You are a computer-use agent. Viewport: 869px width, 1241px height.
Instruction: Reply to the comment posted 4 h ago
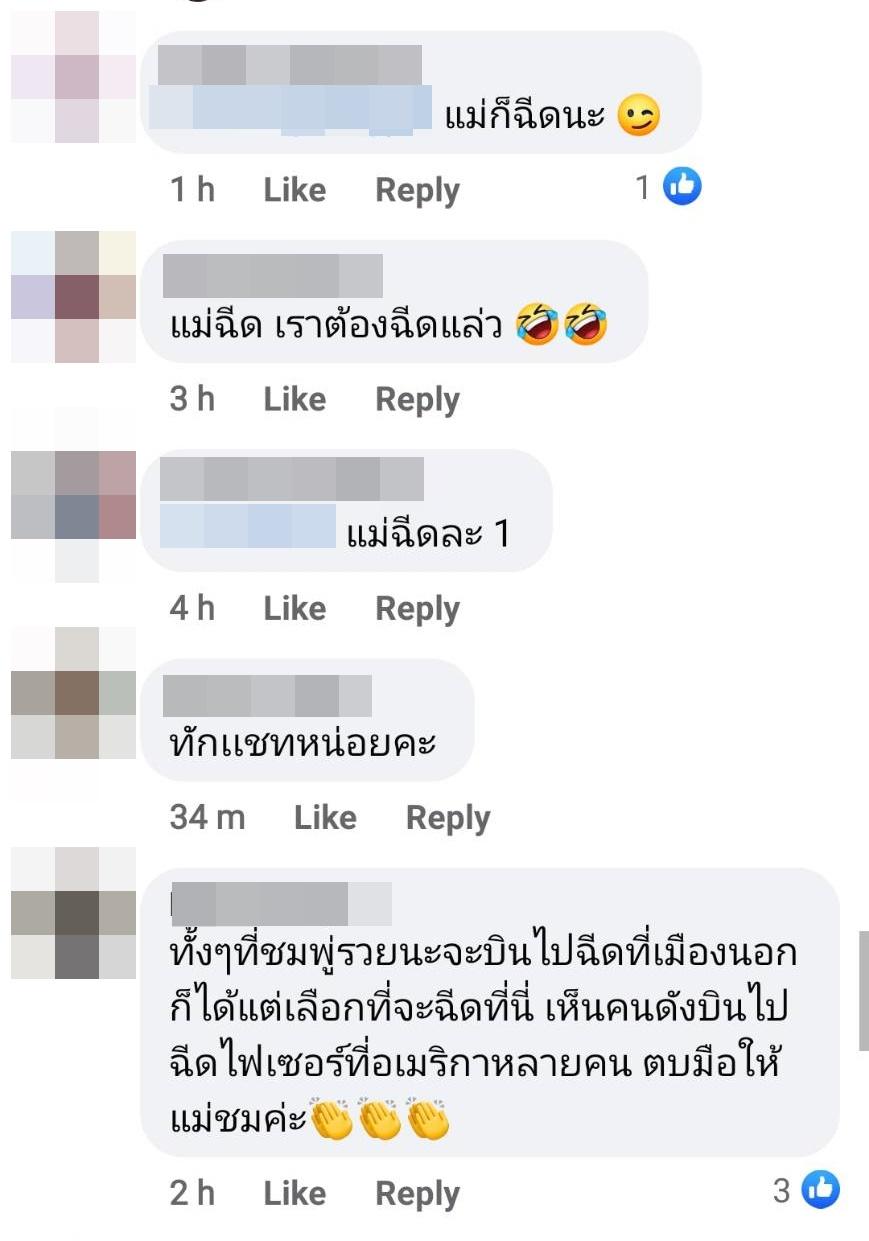pos(417,608)
